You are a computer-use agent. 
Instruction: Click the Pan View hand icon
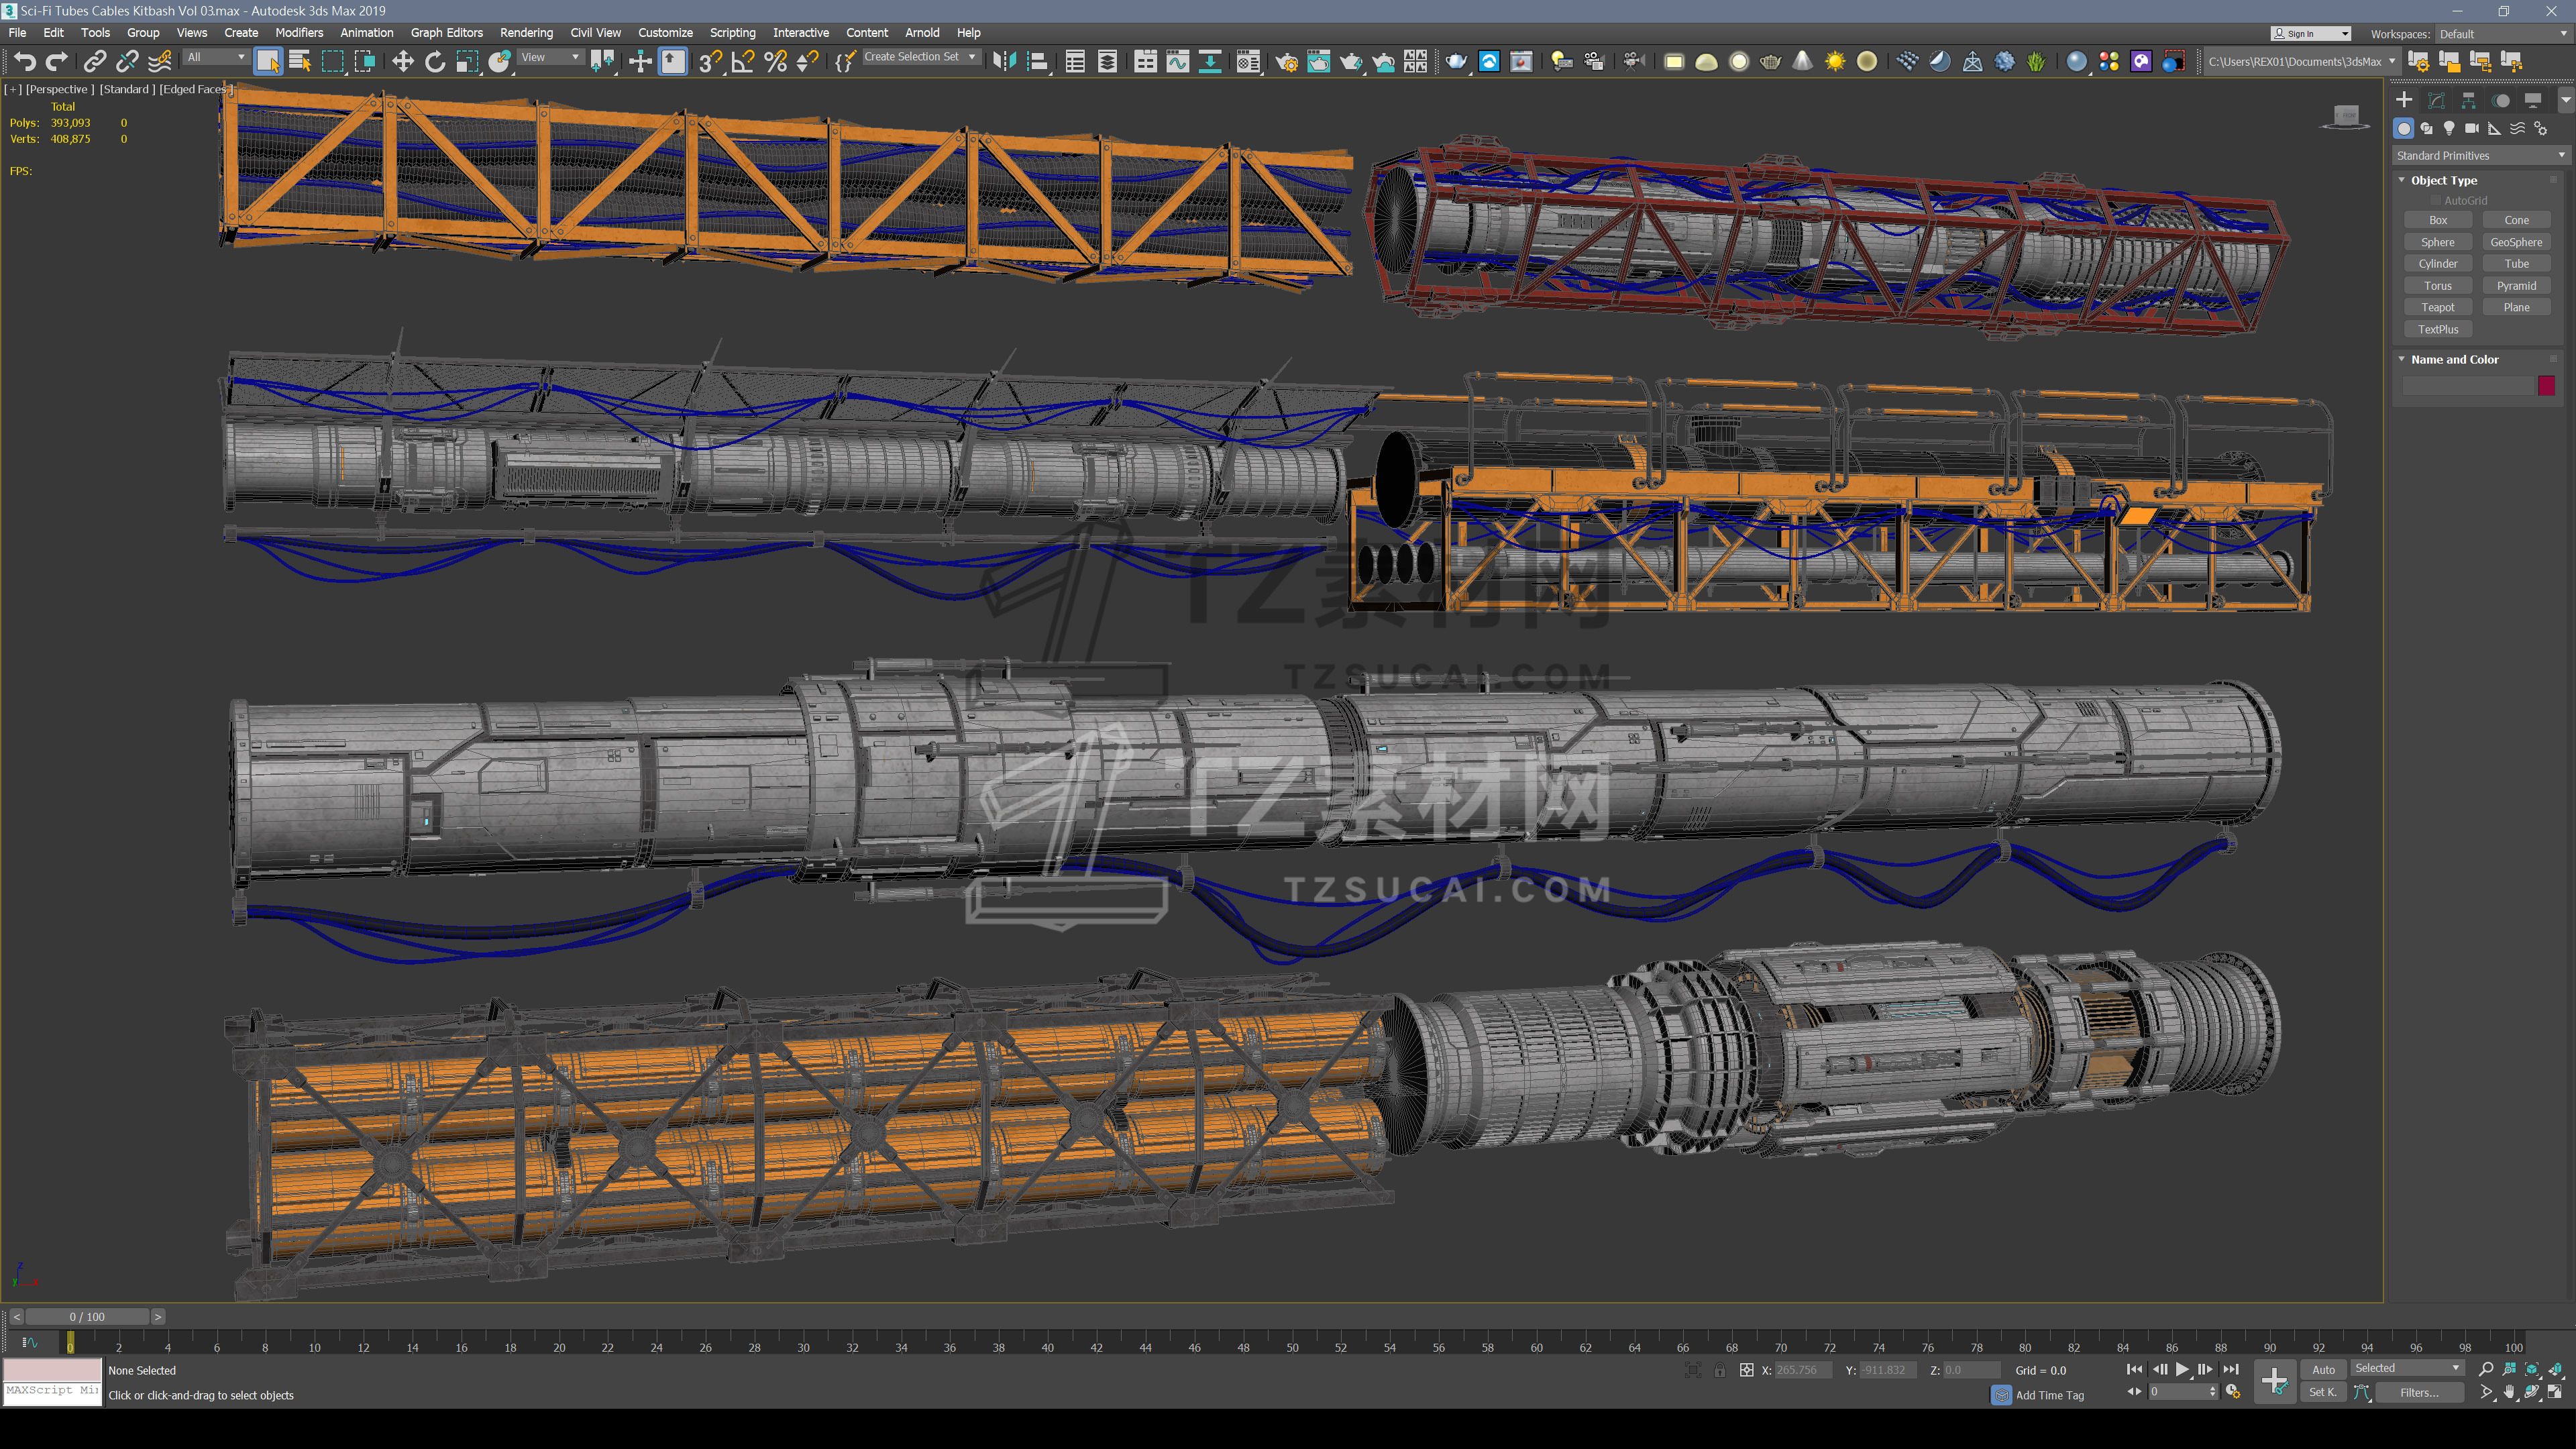click(2509, 1392)
